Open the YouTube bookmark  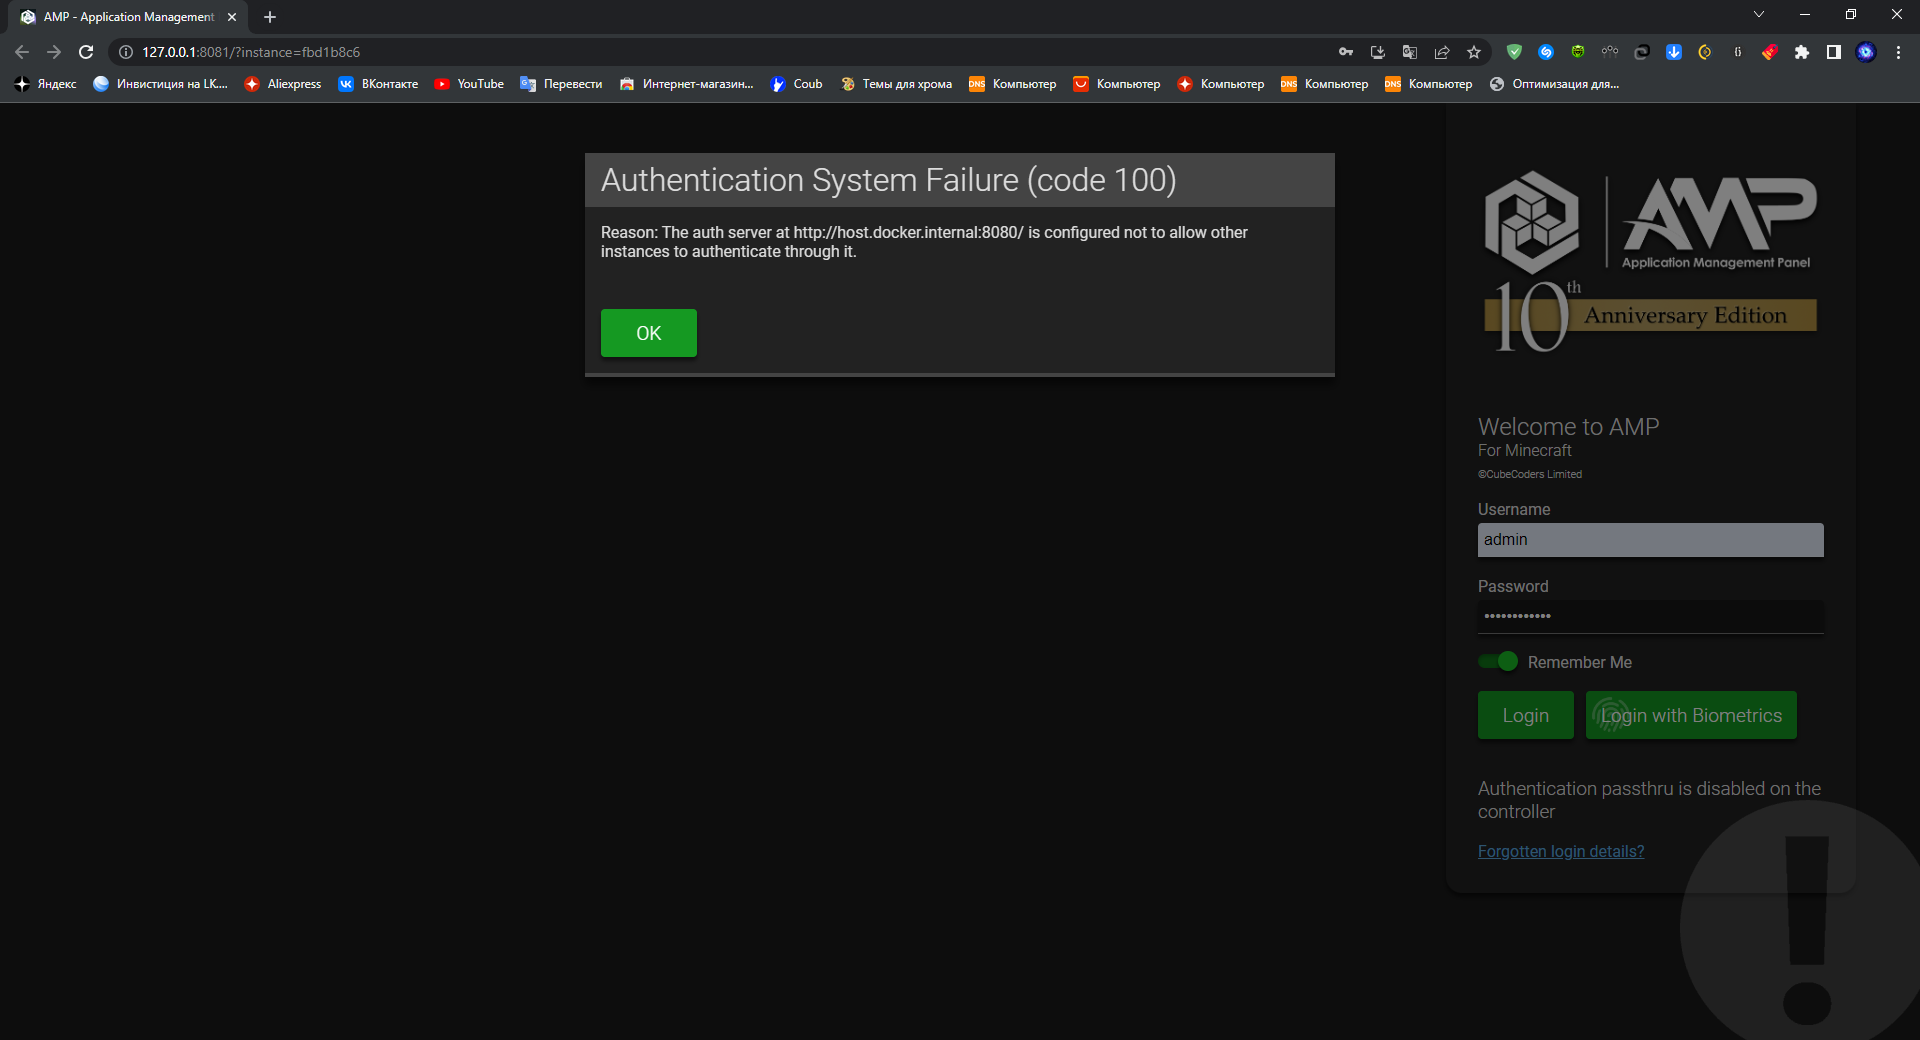(469, 84)
